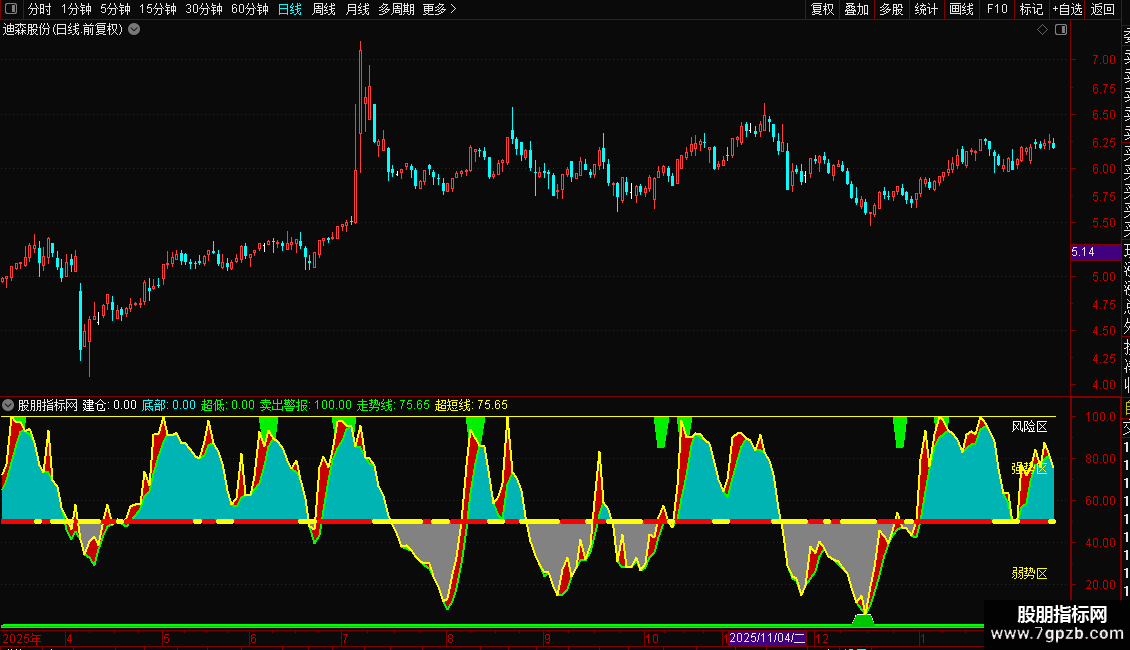Click the 迪森股份(日线.前复权) title
1130x650 pixels.
click(63, 30)
